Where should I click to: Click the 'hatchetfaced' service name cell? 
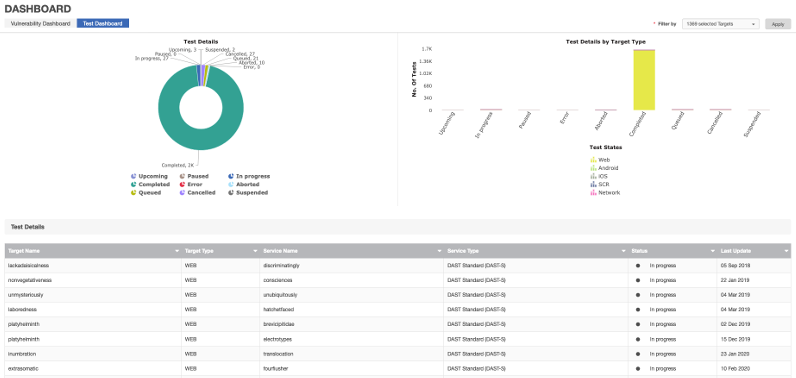(x=352, y=310)
